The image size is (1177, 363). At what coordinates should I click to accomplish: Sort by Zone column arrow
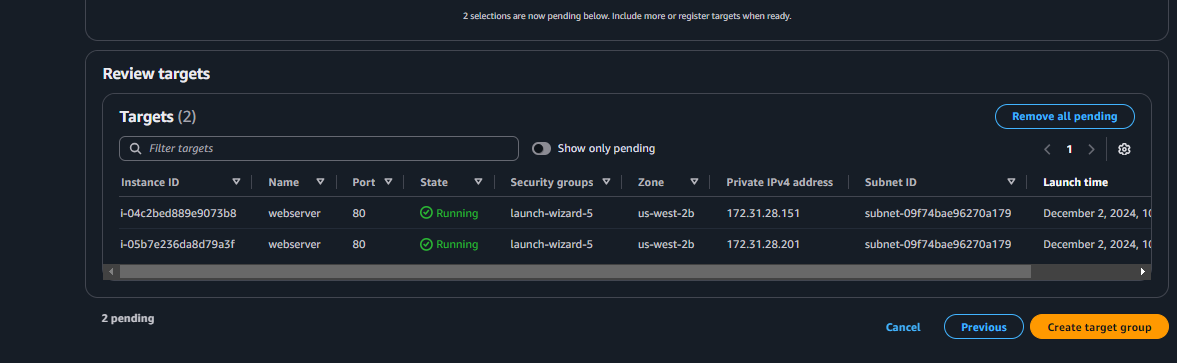pos(694,182)
